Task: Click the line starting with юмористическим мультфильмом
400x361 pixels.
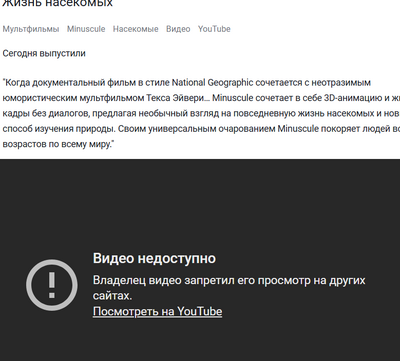Action: [x=201, y=98]
